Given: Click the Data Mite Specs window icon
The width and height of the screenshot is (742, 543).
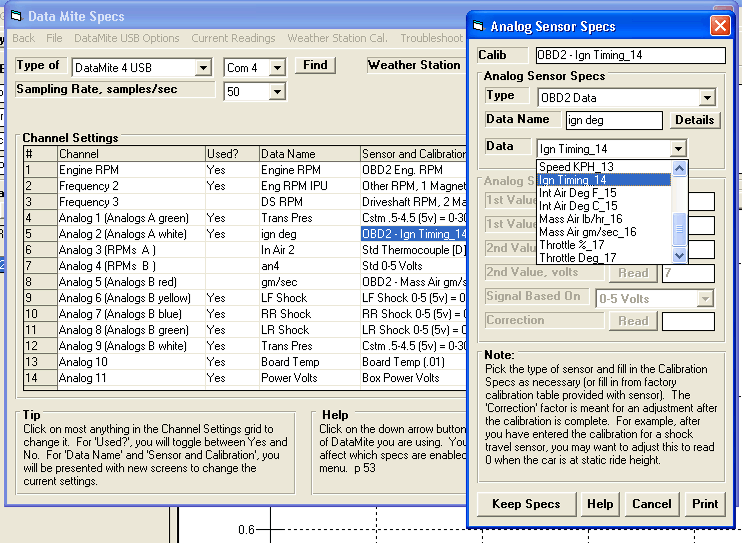Looking at the screenshot, I should [17, 16].
